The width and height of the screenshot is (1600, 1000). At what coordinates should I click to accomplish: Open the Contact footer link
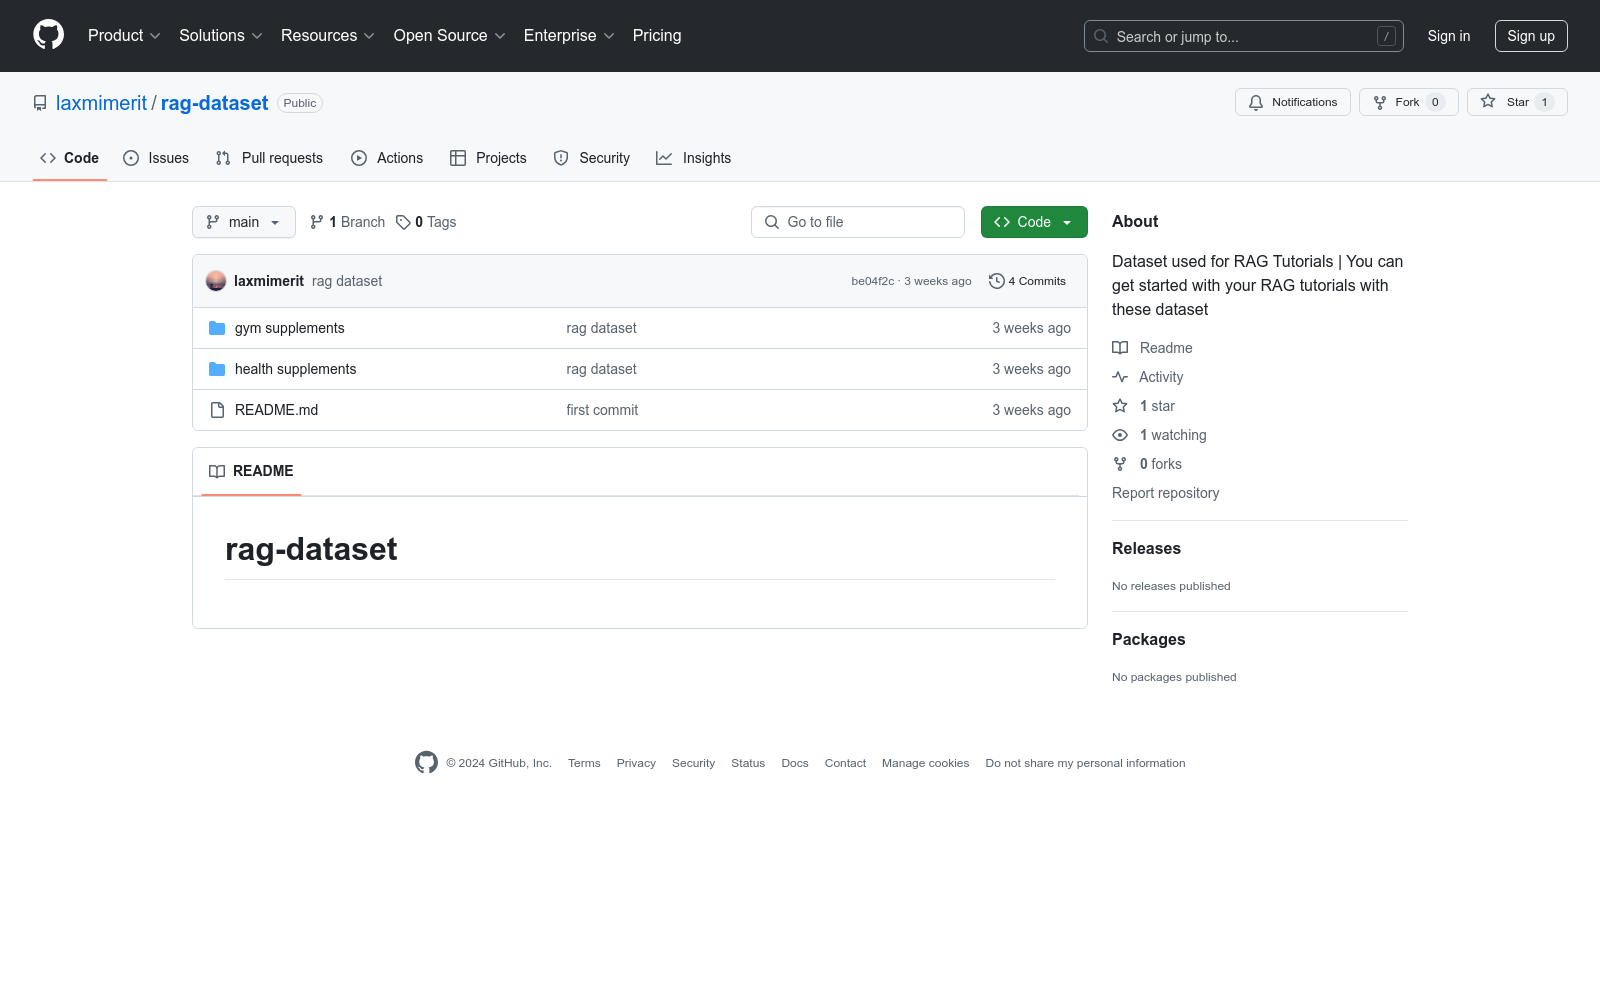click(x=845, y=763)
